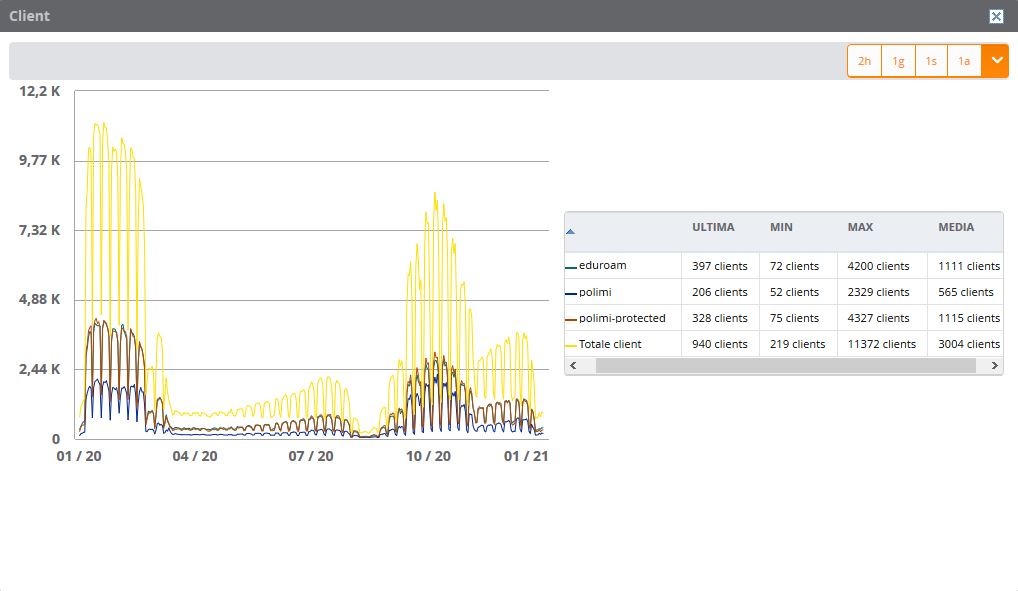Click Totale client yellow color marker
Viewport: 1018px width, 591px height.
pos(571,346)
